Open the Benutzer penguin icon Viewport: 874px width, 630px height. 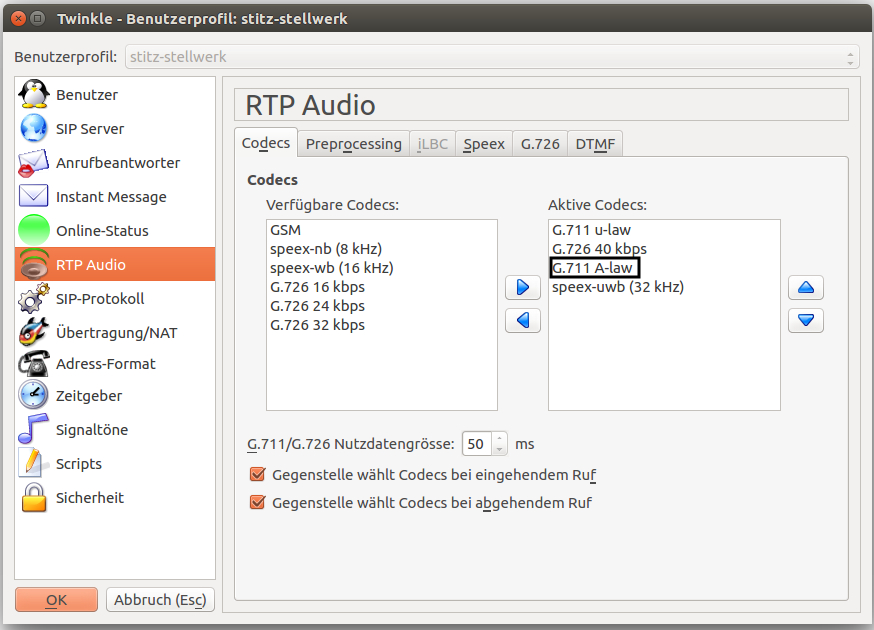[34, 94]
